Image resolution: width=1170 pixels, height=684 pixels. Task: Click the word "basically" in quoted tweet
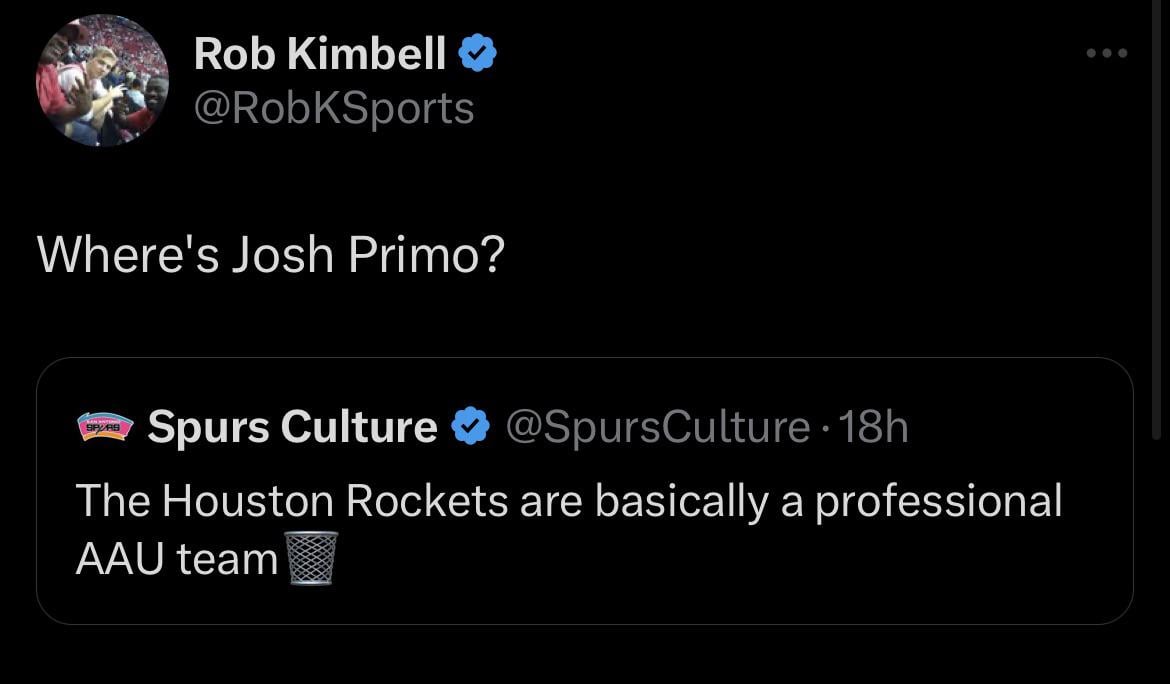click(x=681, y=500)
